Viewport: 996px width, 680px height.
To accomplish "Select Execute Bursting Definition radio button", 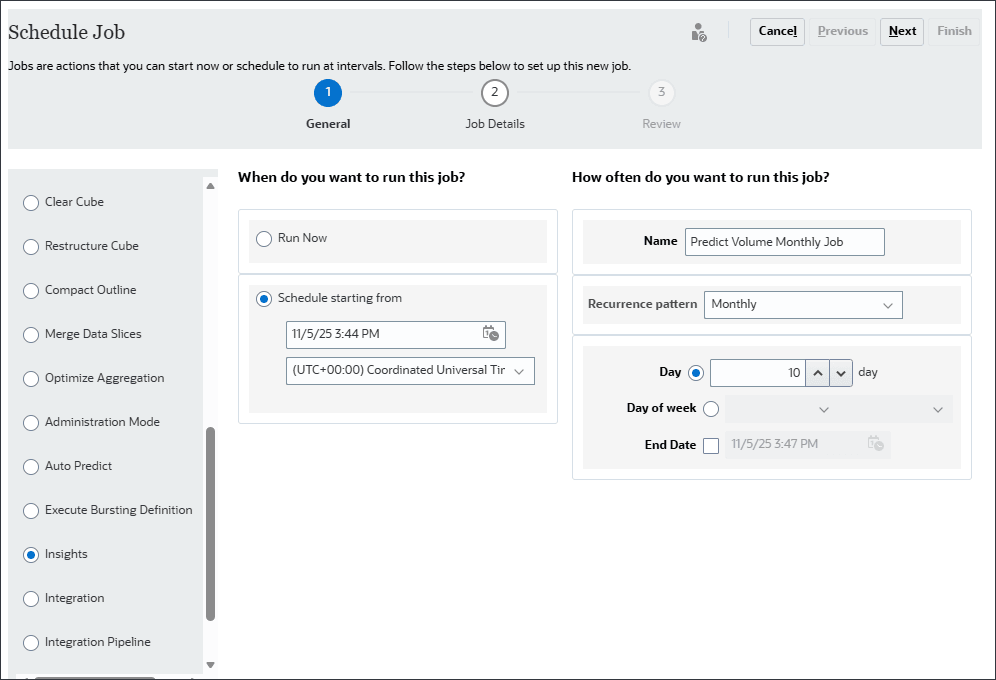I will [30, 510].
